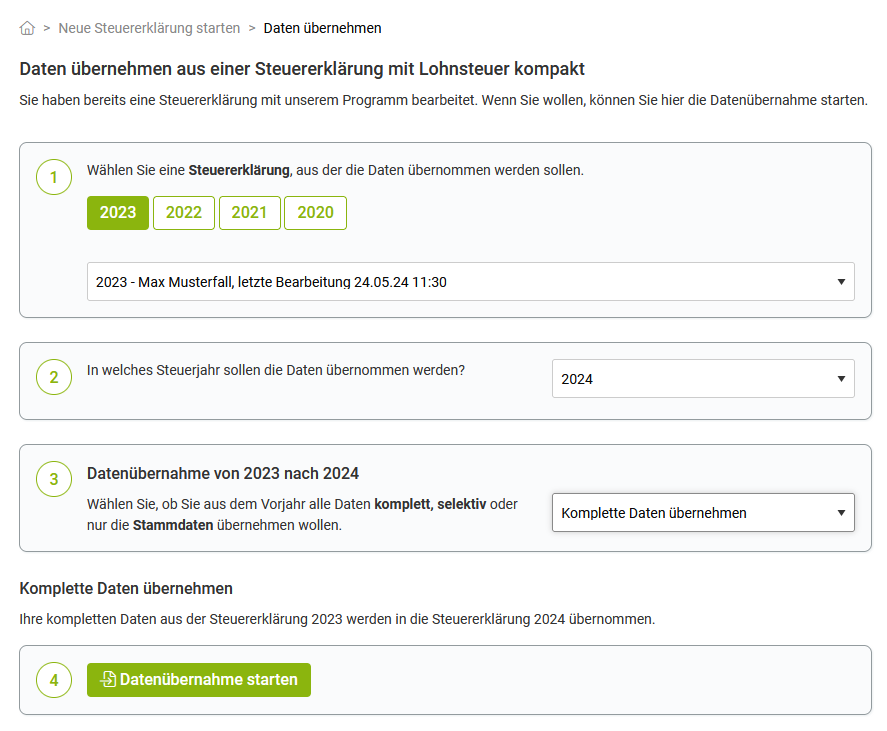Screen dimensions: 887x731
Task: Click the import icon on the start button
Action: 108,680
